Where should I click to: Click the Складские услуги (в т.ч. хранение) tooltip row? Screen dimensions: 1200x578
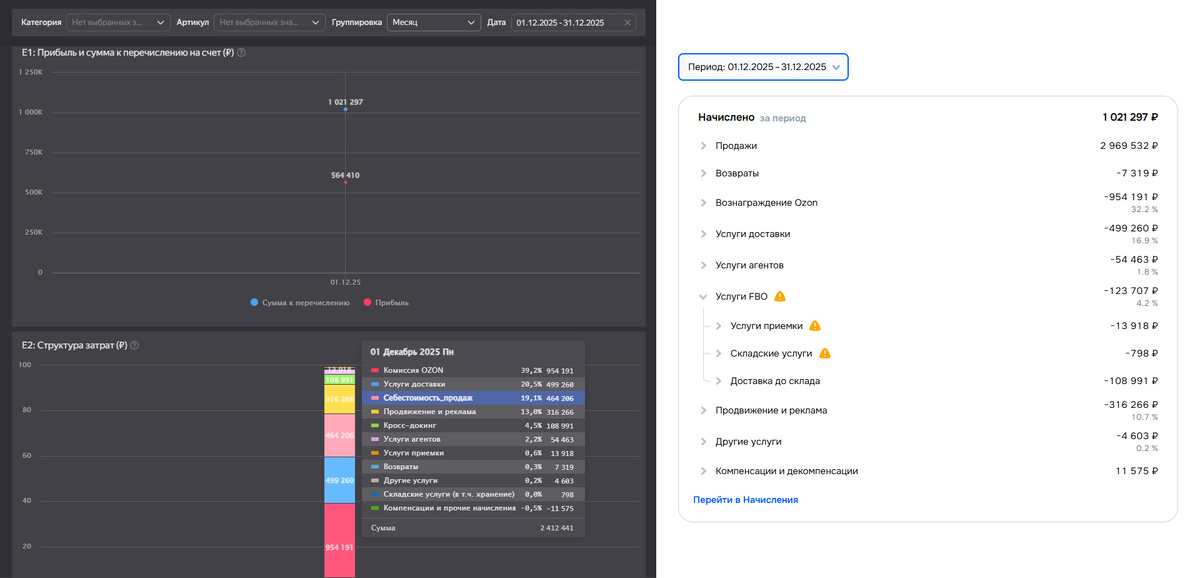click(x=474, y=494)
